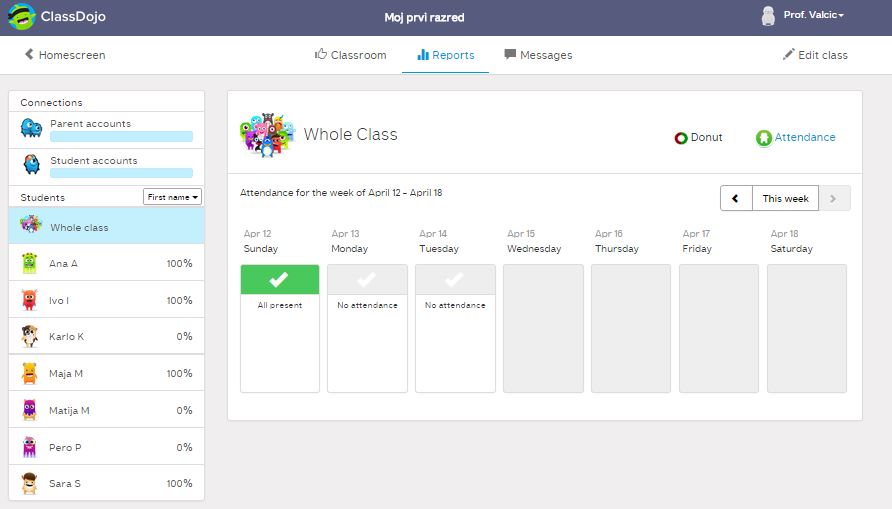
Task: Click the Student accounts monster icon
Action: (32, 165)
